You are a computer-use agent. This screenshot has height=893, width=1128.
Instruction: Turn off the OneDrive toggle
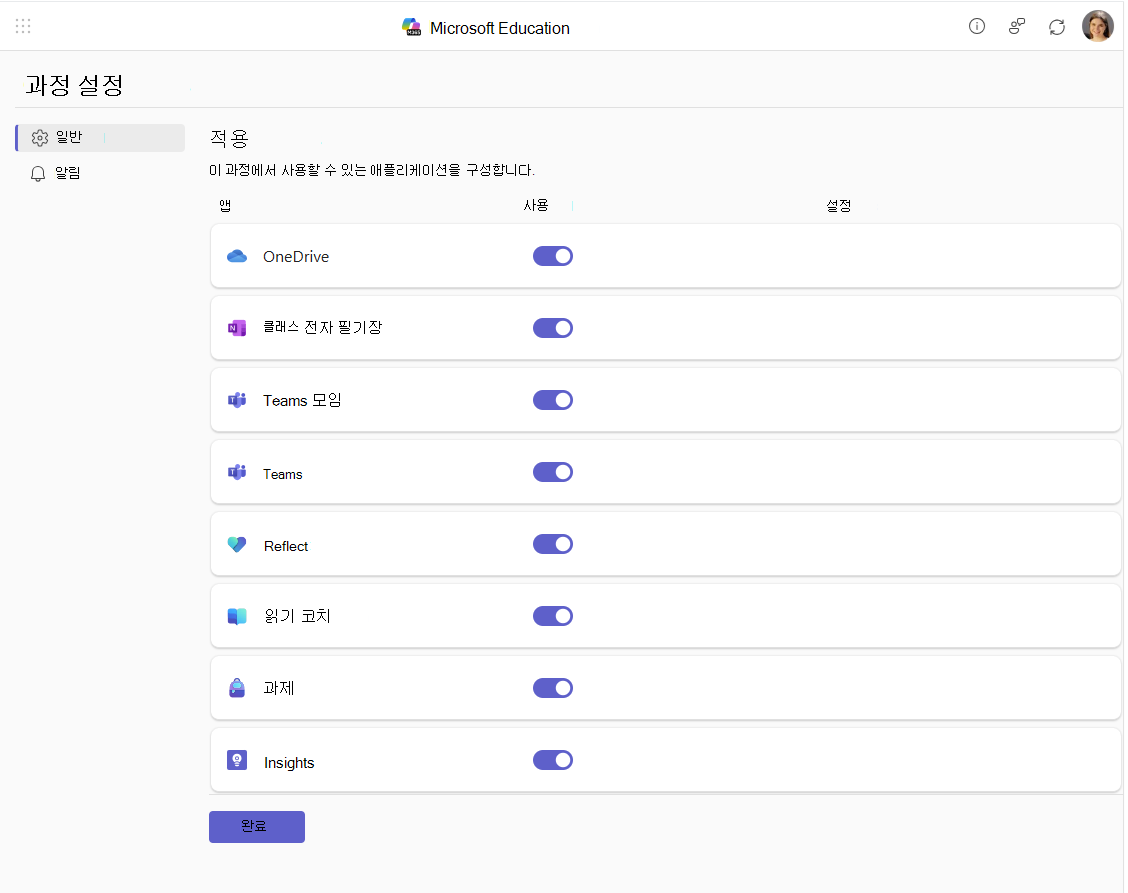tap(552, 256)
